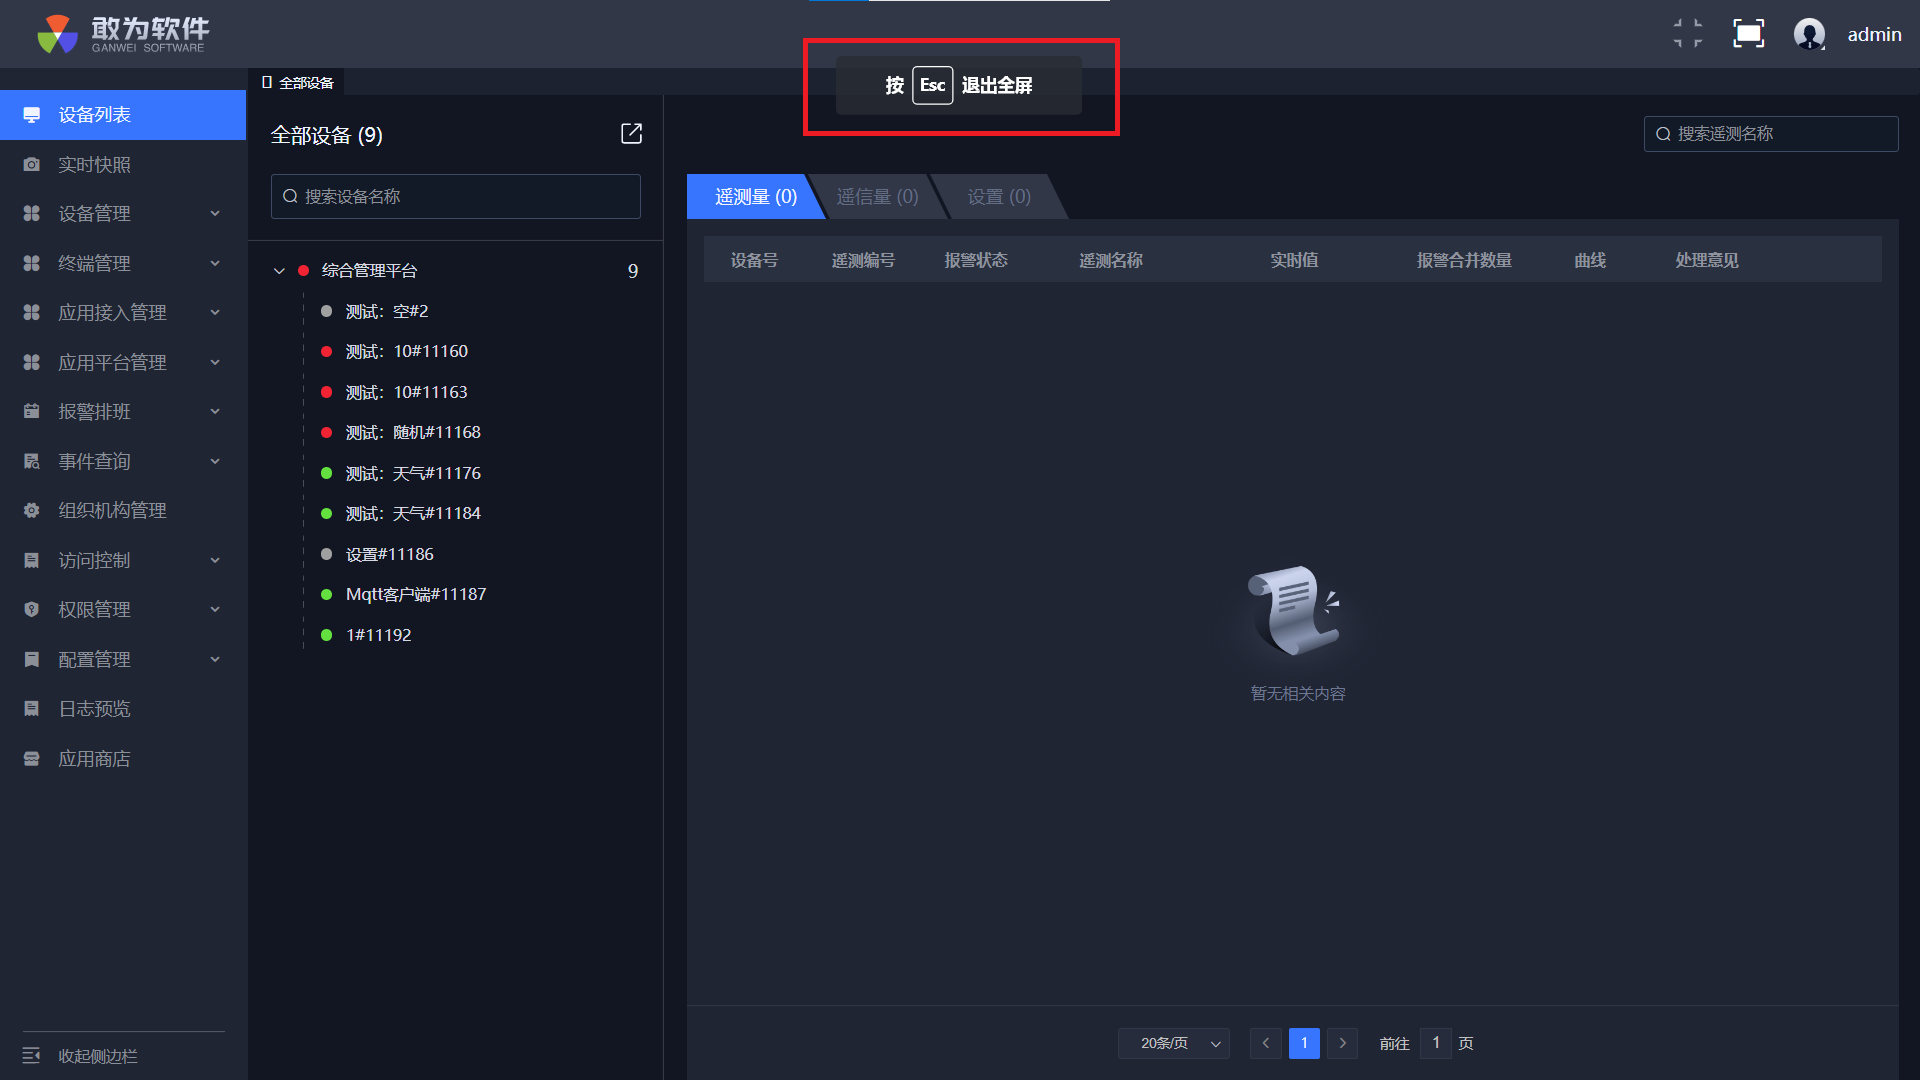Click the 组织机构管理 gear icon
1920x1080 pixels.
click(x=32, y=511)
